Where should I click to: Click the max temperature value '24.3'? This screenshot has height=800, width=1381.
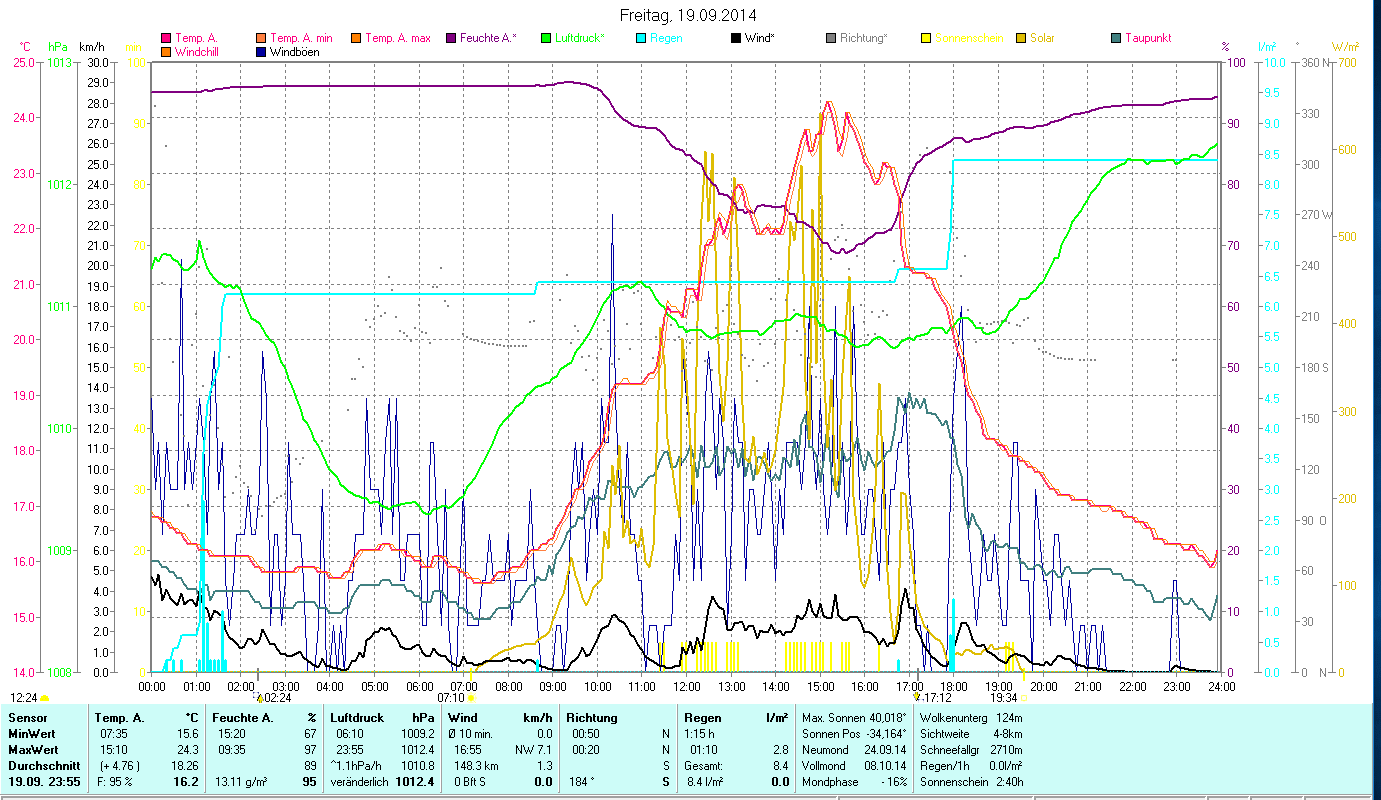pyautogui.click(x=188, y=749)
